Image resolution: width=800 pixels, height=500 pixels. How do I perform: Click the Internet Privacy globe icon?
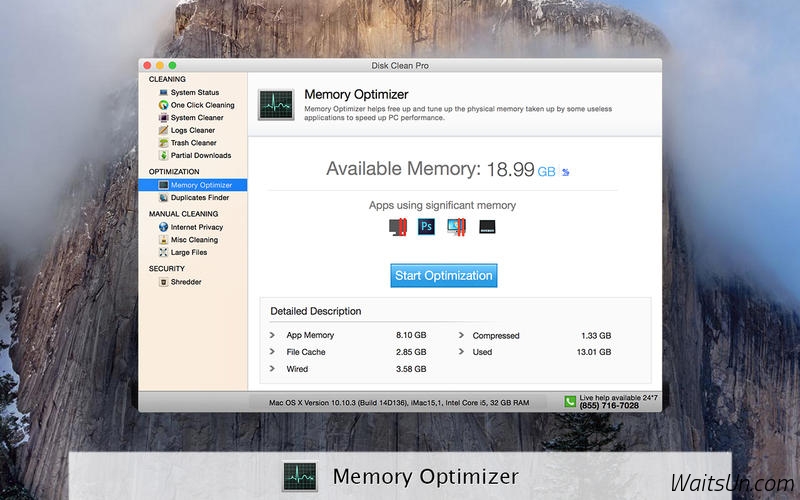(163, 227)
